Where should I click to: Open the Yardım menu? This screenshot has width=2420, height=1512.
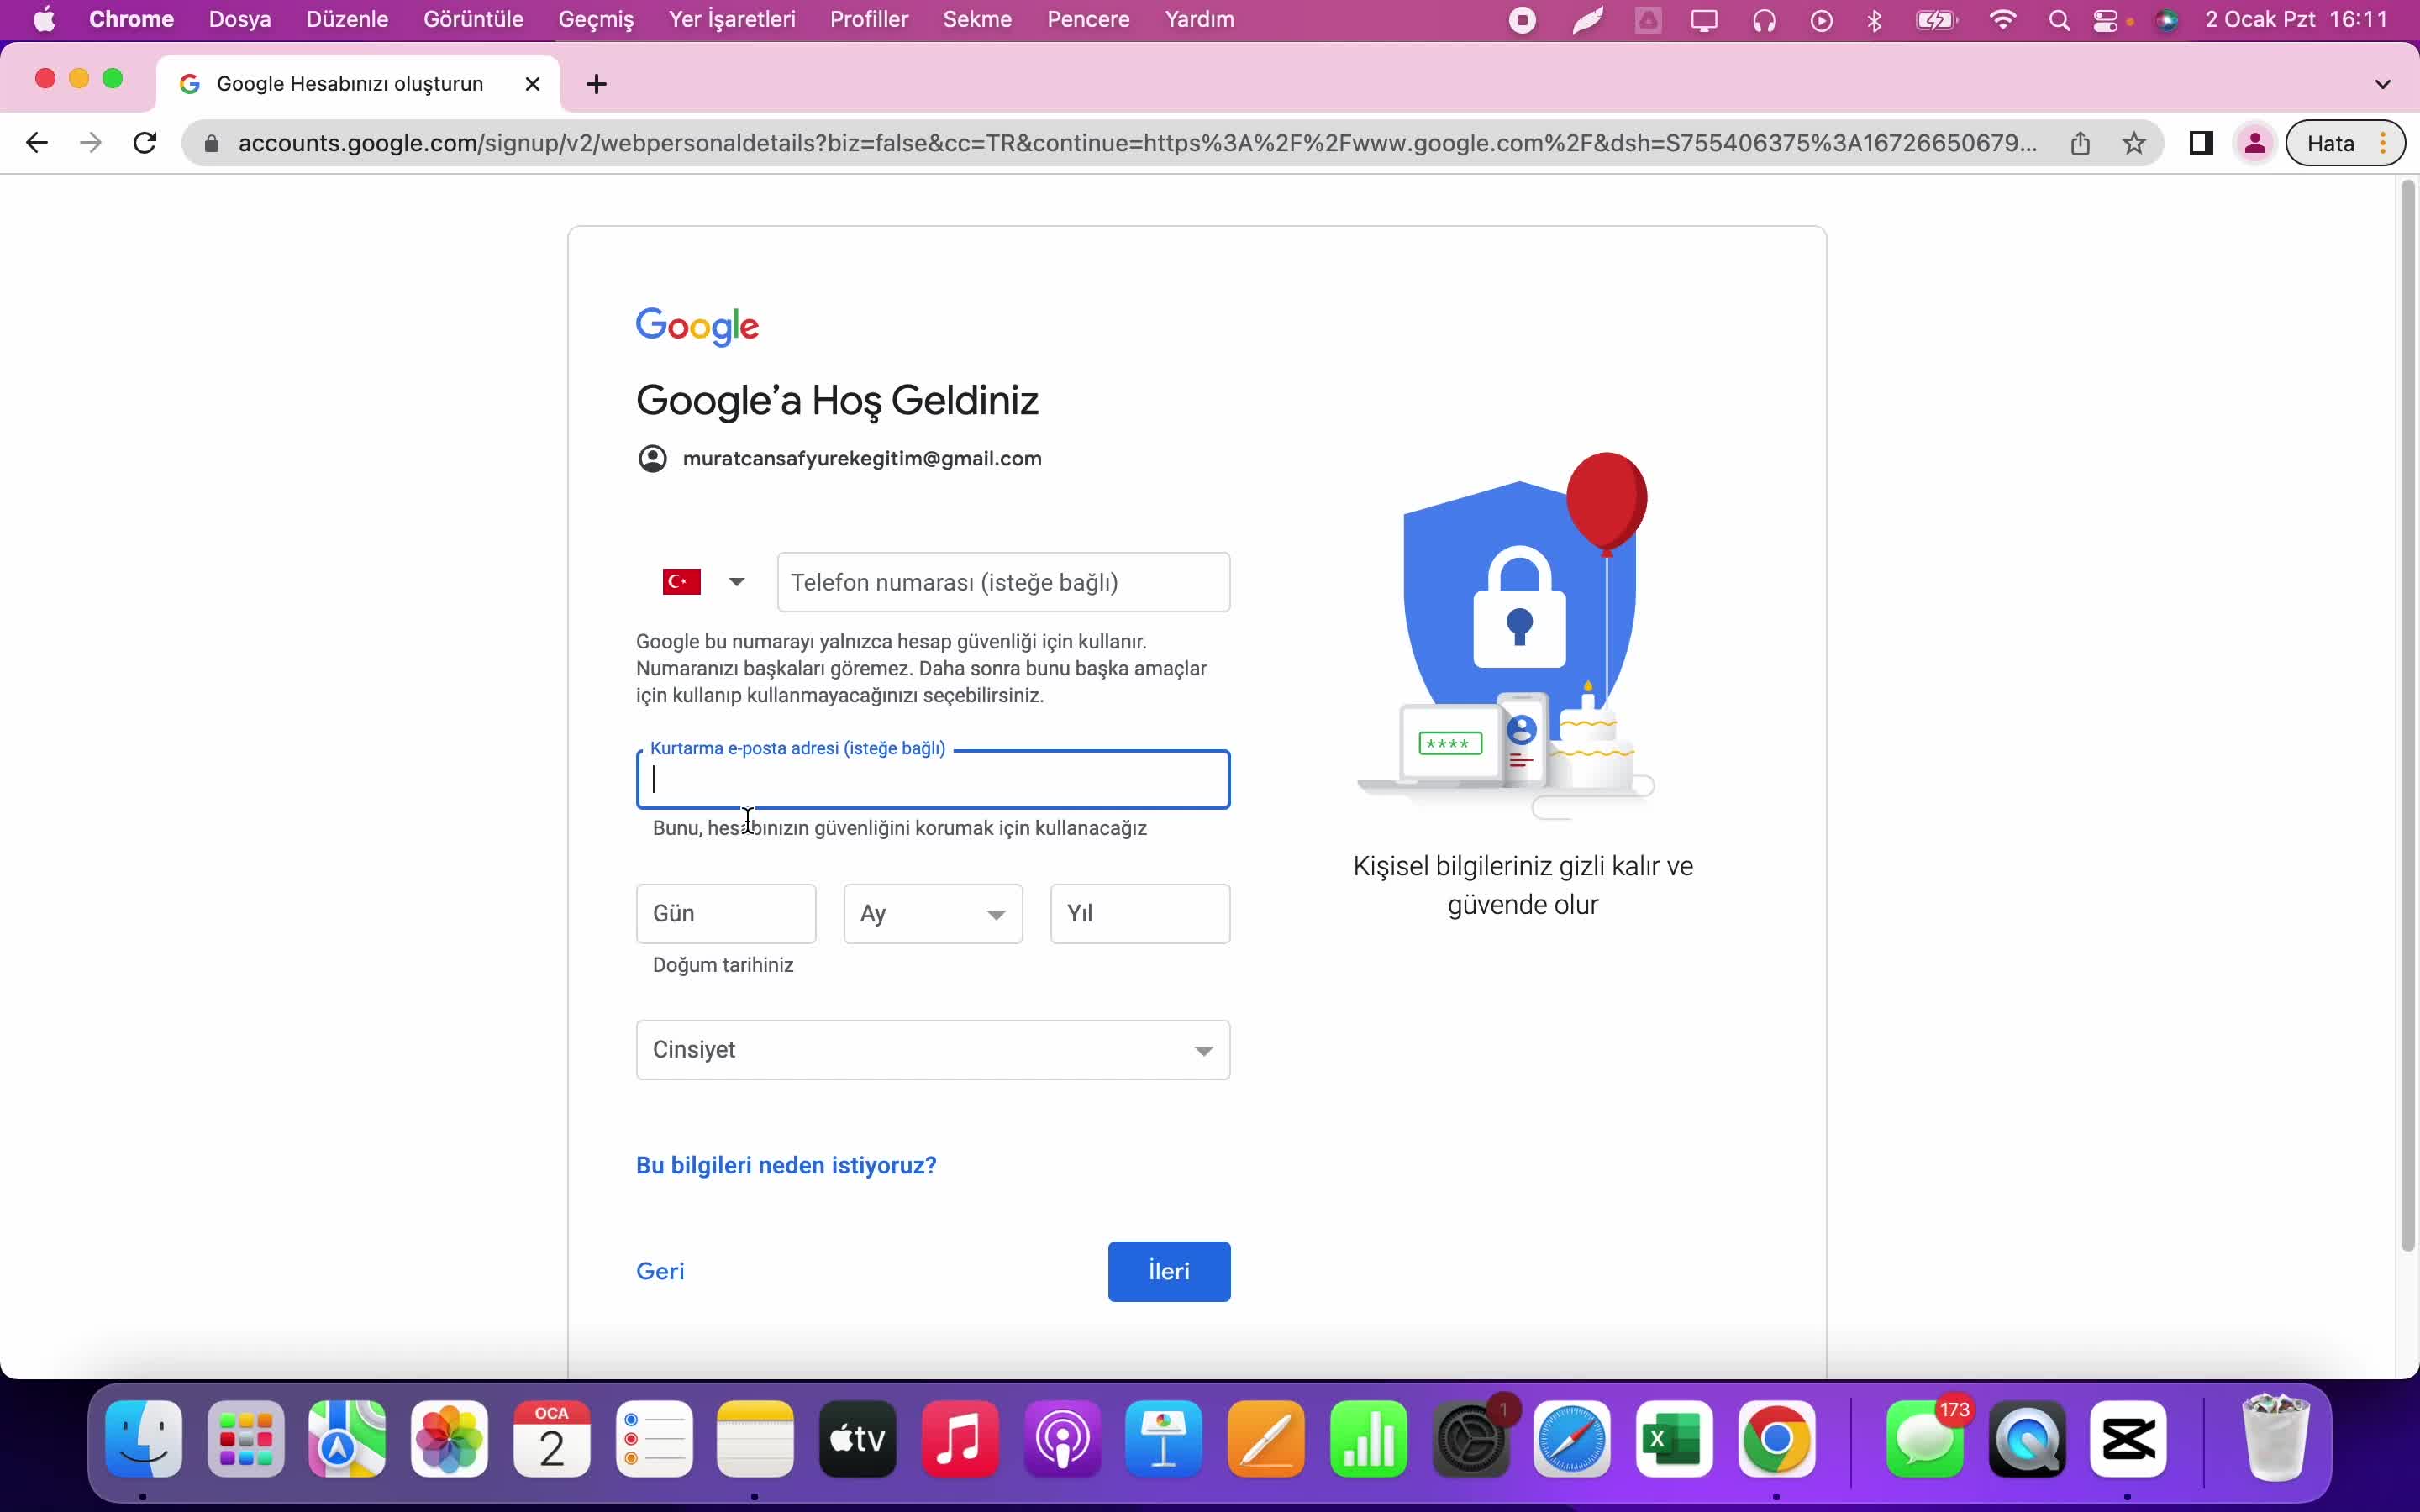pyautogui.click(x=1199, y=19)
